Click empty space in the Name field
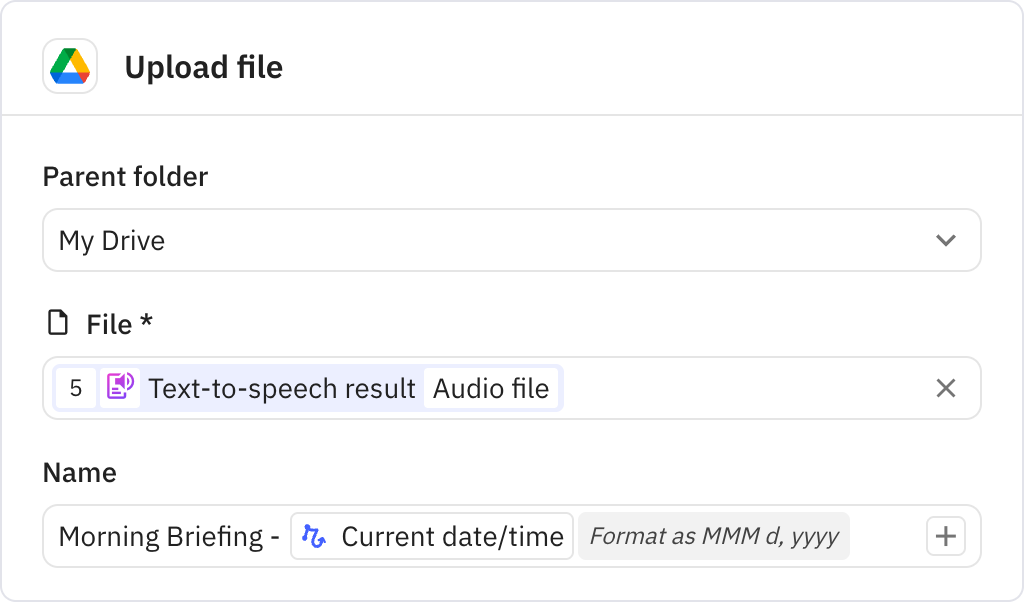Image resolution: width=1024 pixels, height=602 pixels. tap(886, 537)
